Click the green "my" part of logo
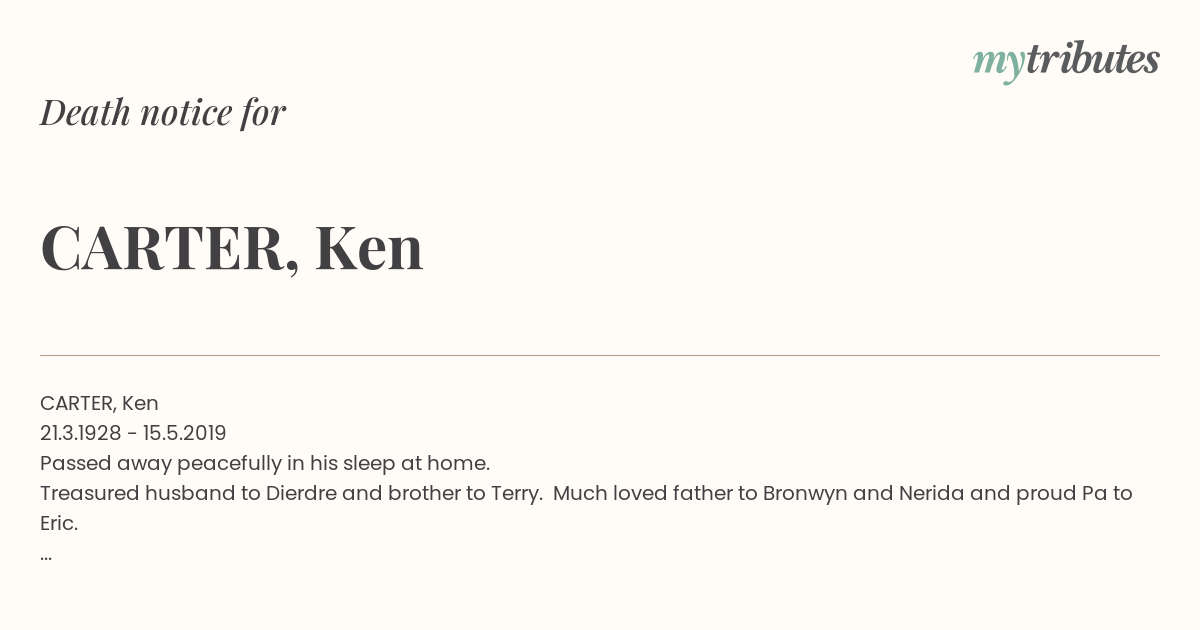This screenshot has height=630, width=1200. click(999, 63)
